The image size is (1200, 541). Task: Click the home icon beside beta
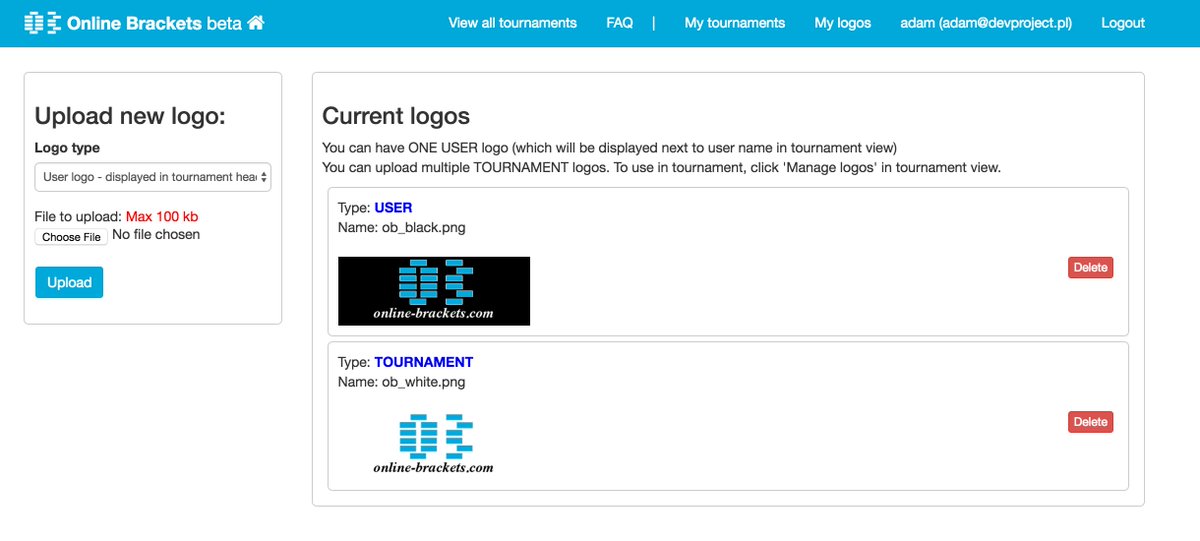[256, 22]
